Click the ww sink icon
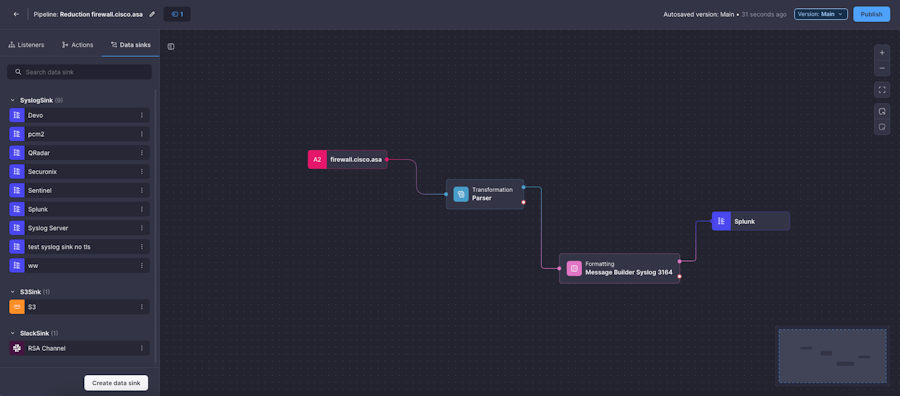Screen dimensions: 900x396 point(17,266)
